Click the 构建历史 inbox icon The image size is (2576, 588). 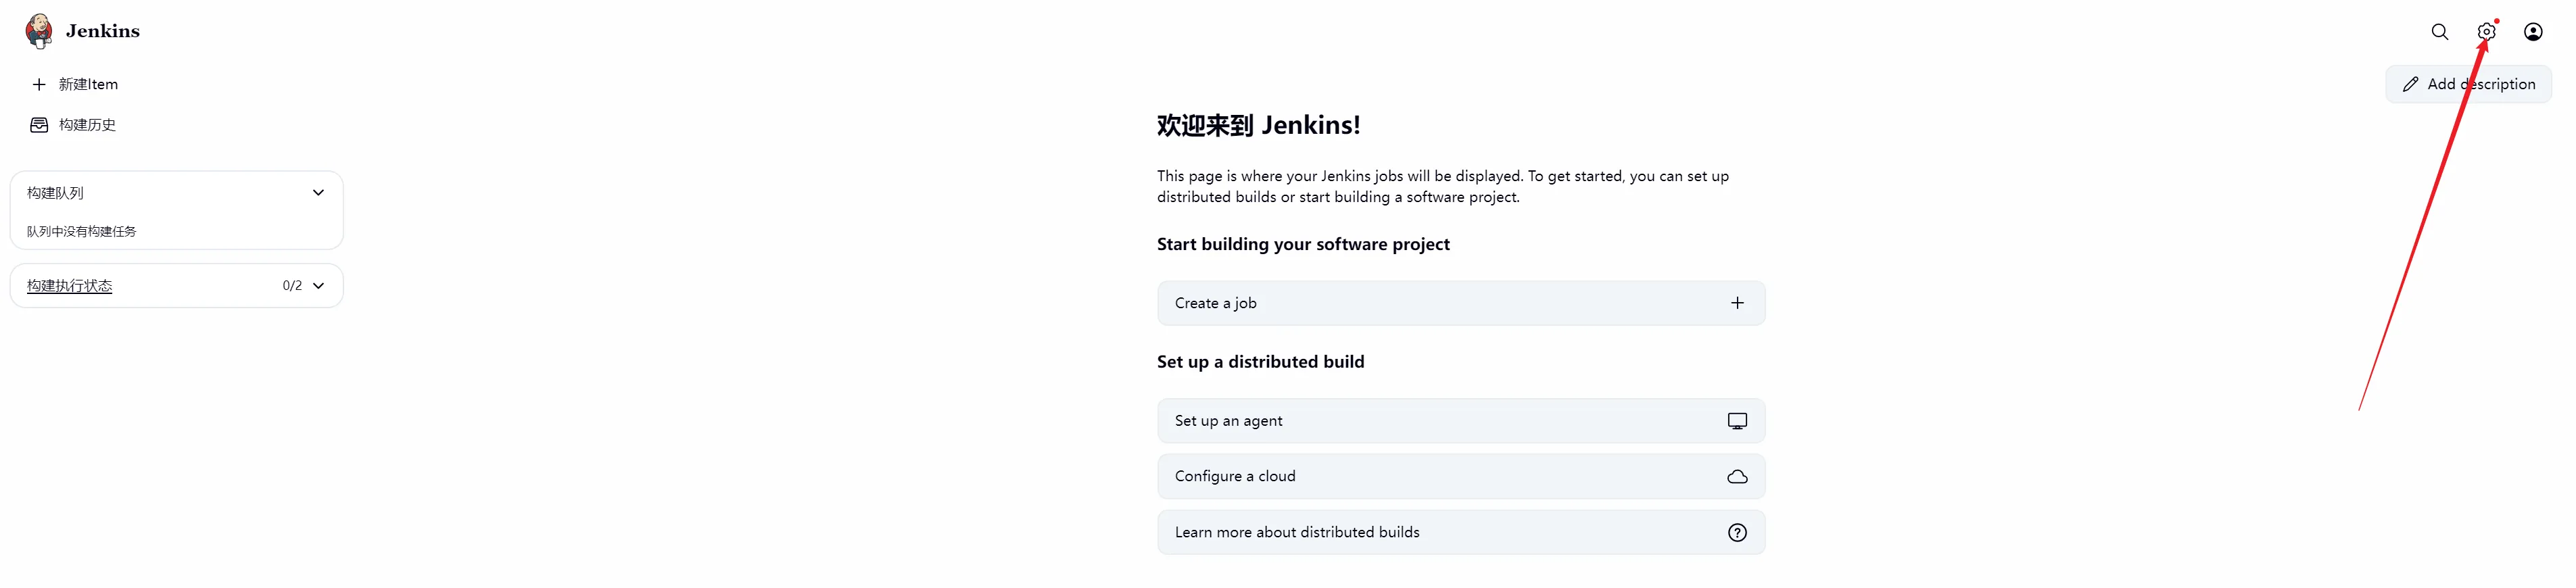39,125
